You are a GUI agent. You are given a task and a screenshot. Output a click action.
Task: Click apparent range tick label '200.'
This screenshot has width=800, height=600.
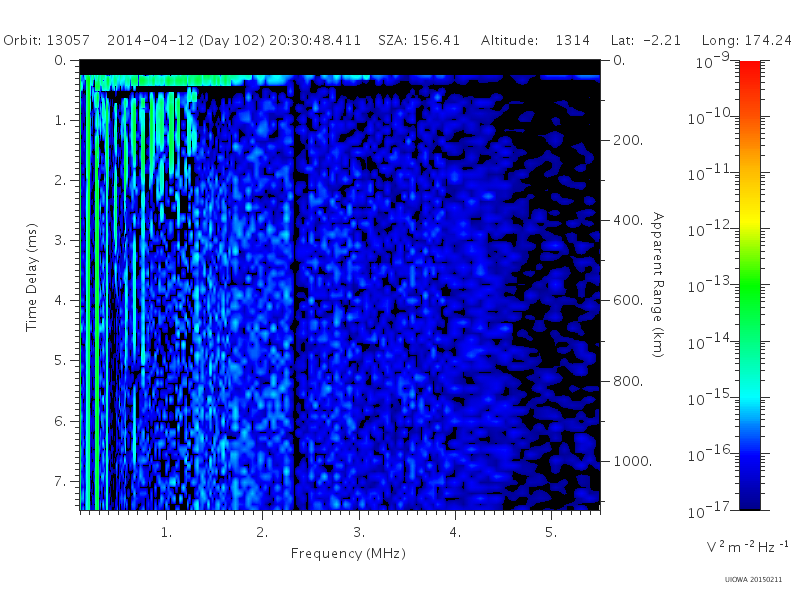(628, 140)
